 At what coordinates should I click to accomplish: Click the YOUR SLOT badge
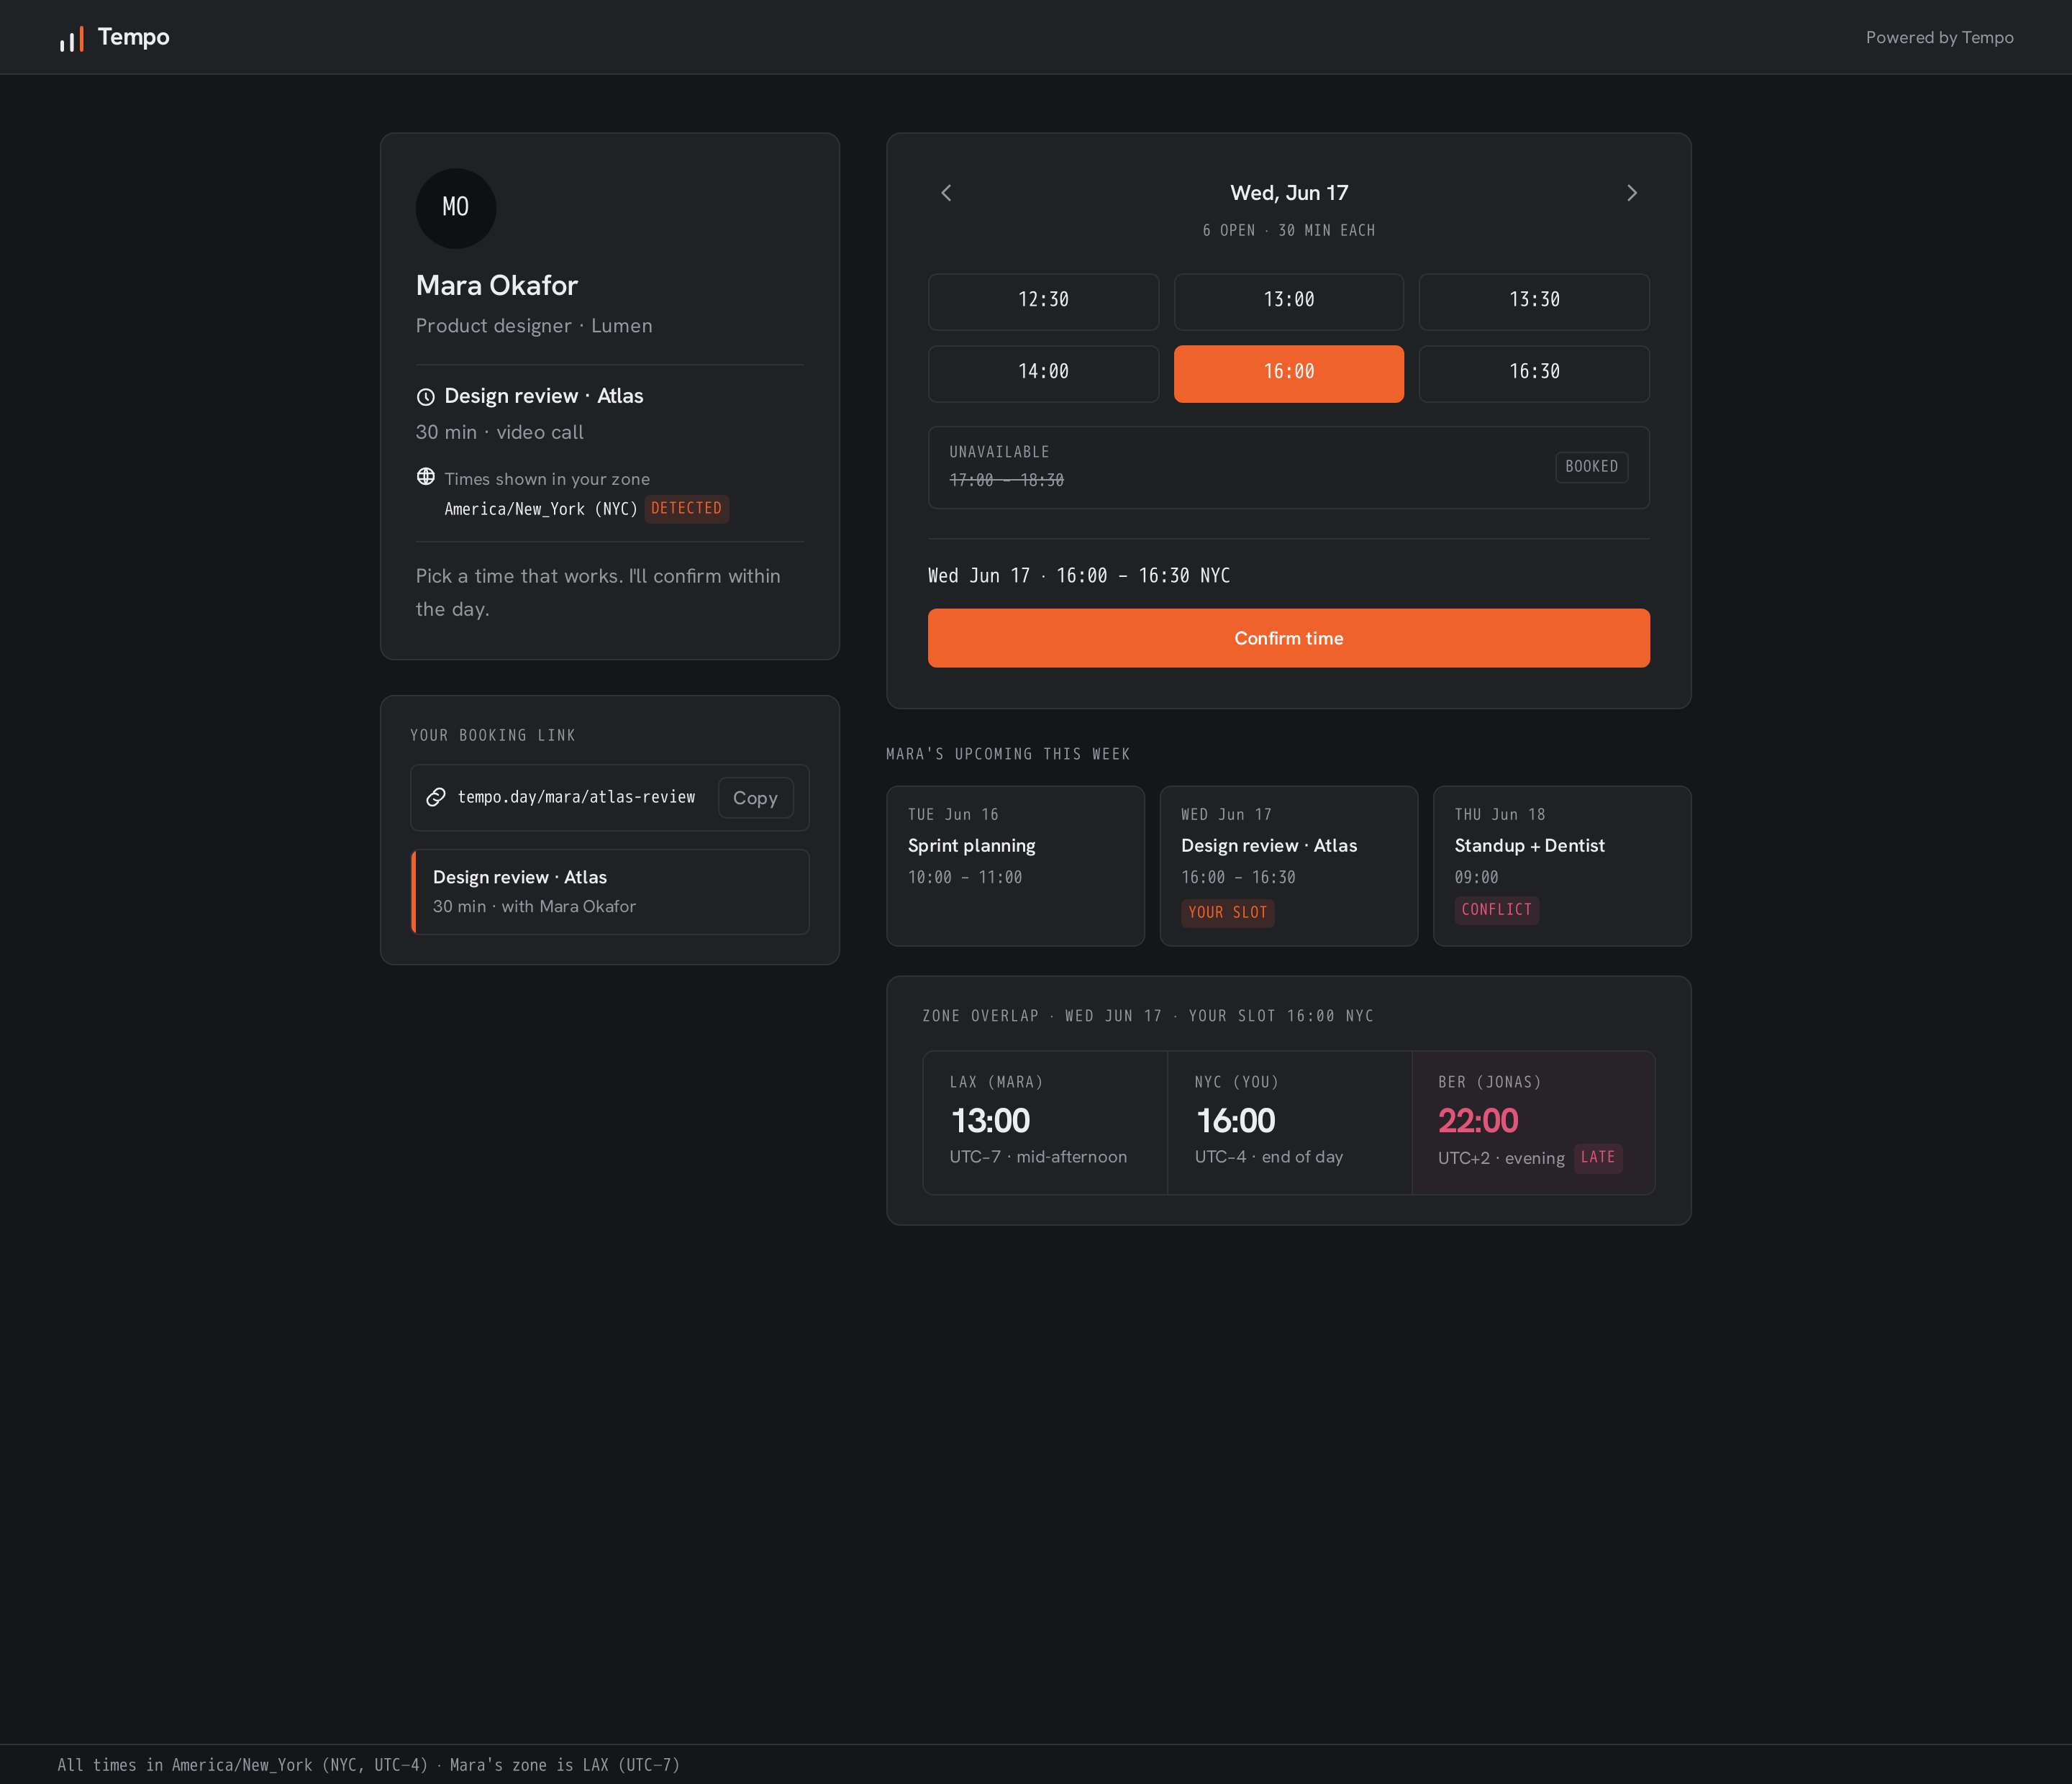click(x=1227, y=912)
